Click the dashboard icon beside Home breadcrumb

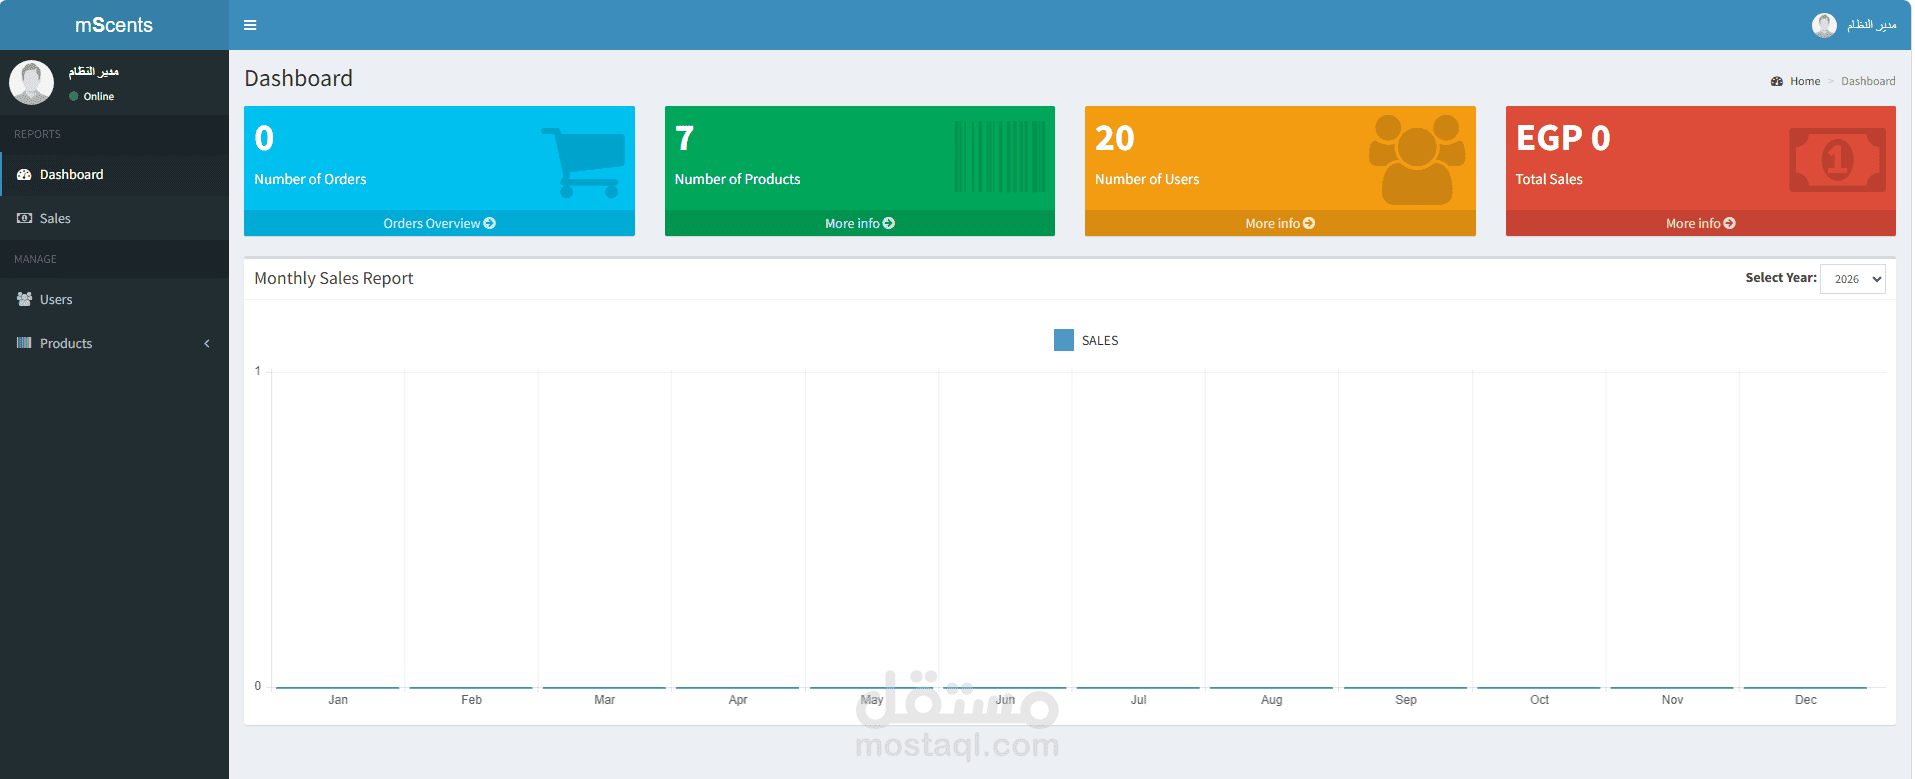(x=1777, y=81)
